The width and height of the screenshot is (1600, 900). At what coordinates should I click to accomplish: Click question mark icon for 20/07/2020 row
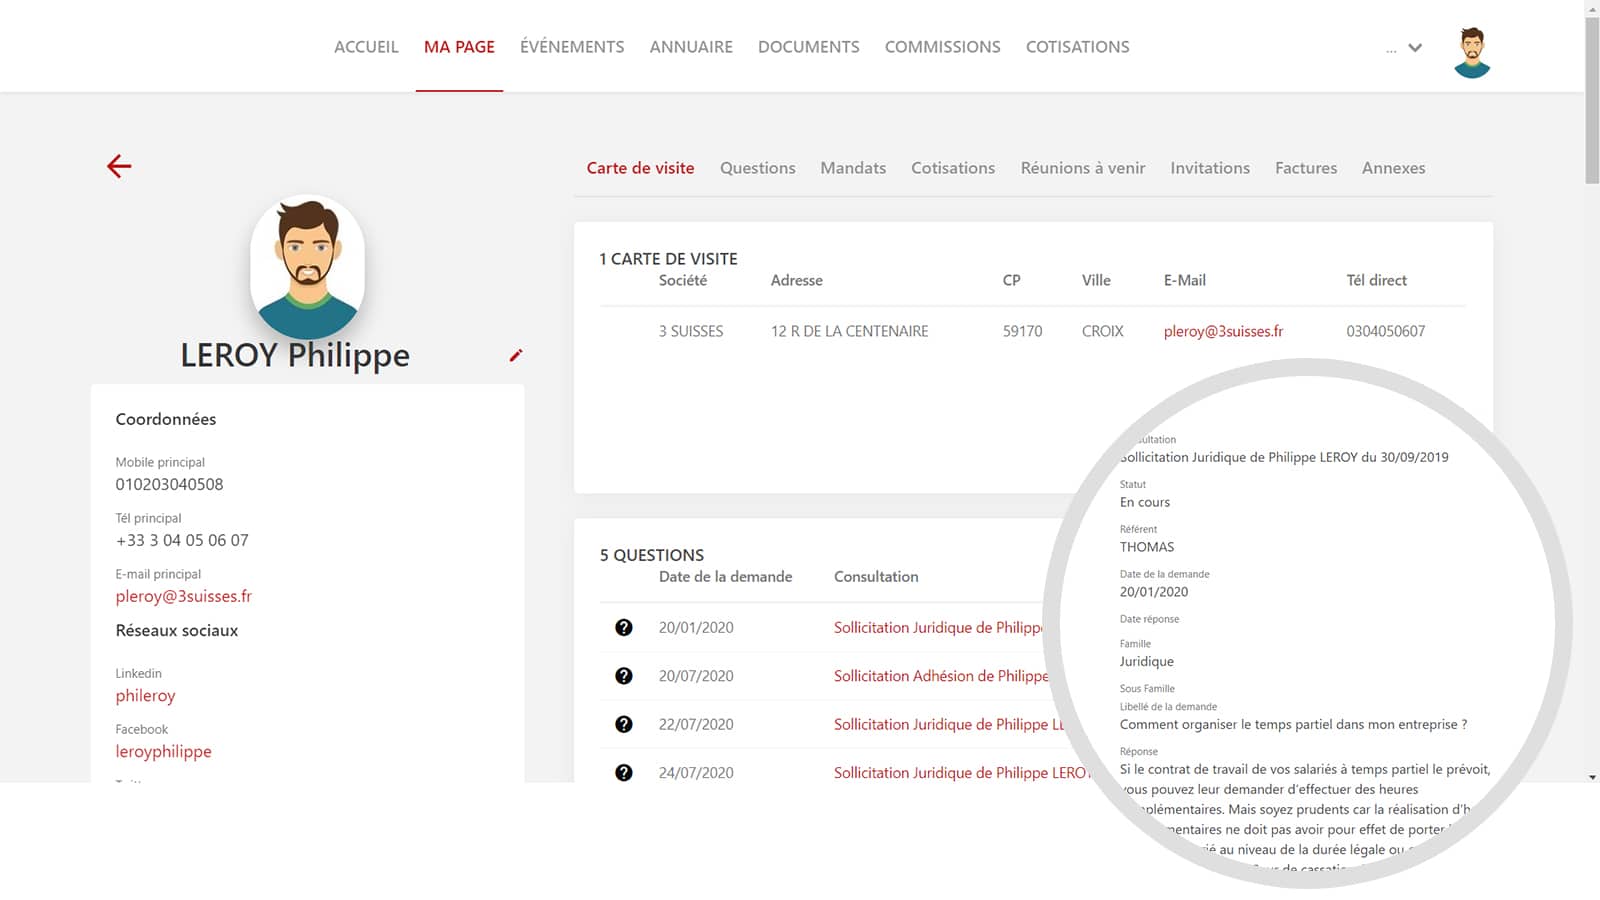point(624,676)
